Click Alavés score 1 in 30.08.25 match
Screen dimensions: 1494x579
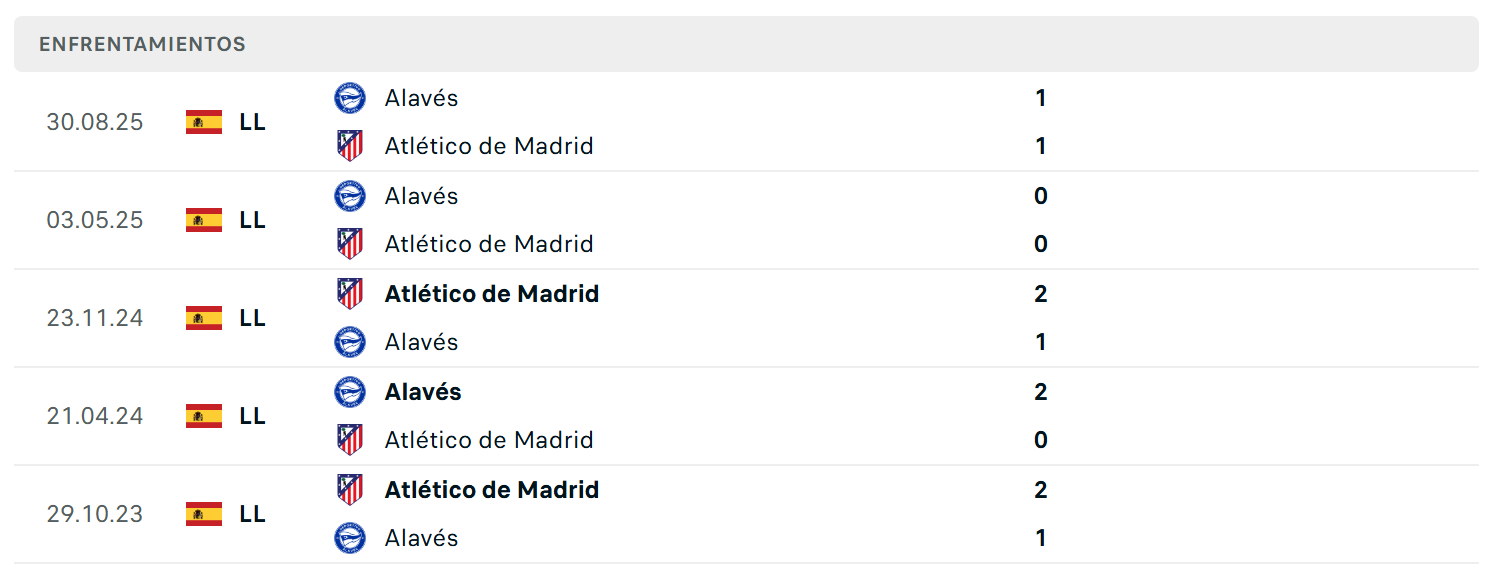point(1041,98)
